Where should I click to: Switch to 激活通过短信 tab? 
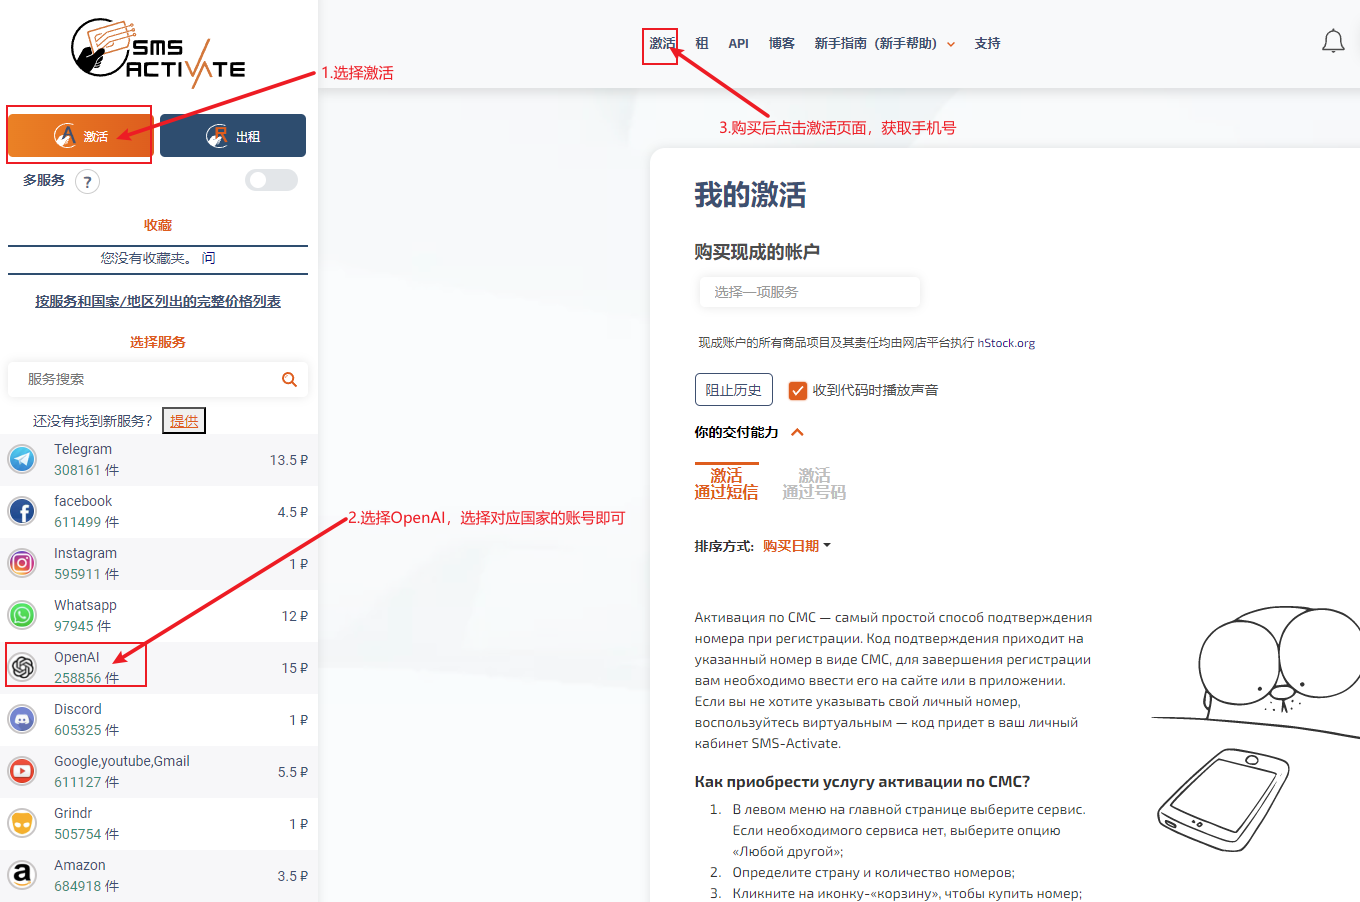[x=726, y=483]
